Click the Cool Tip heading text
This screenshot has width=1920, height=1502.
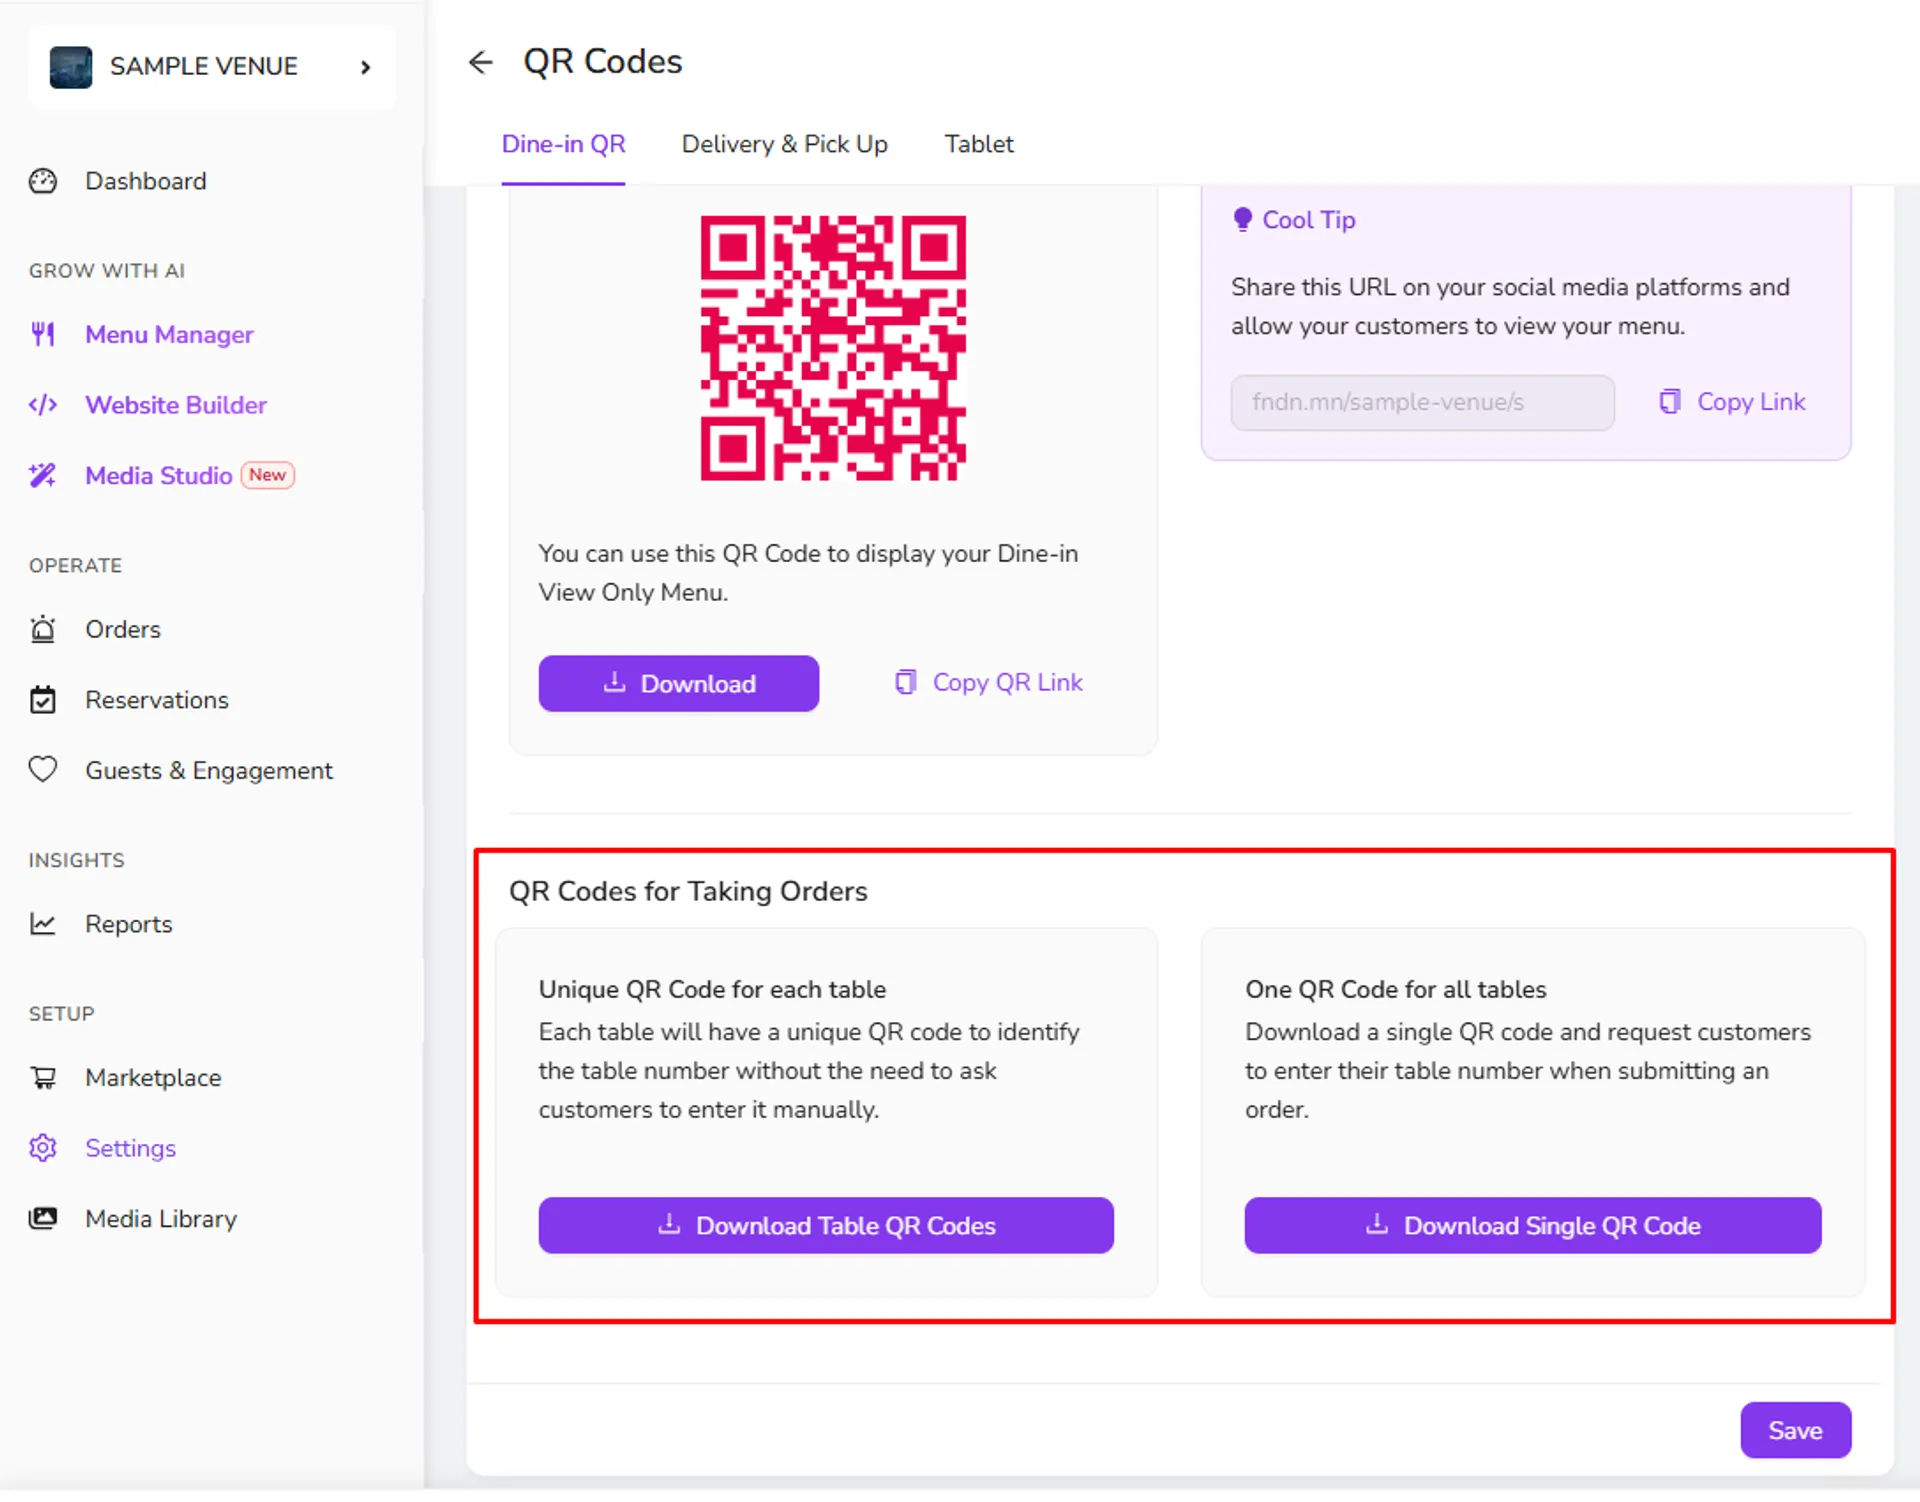[1309, 220]
